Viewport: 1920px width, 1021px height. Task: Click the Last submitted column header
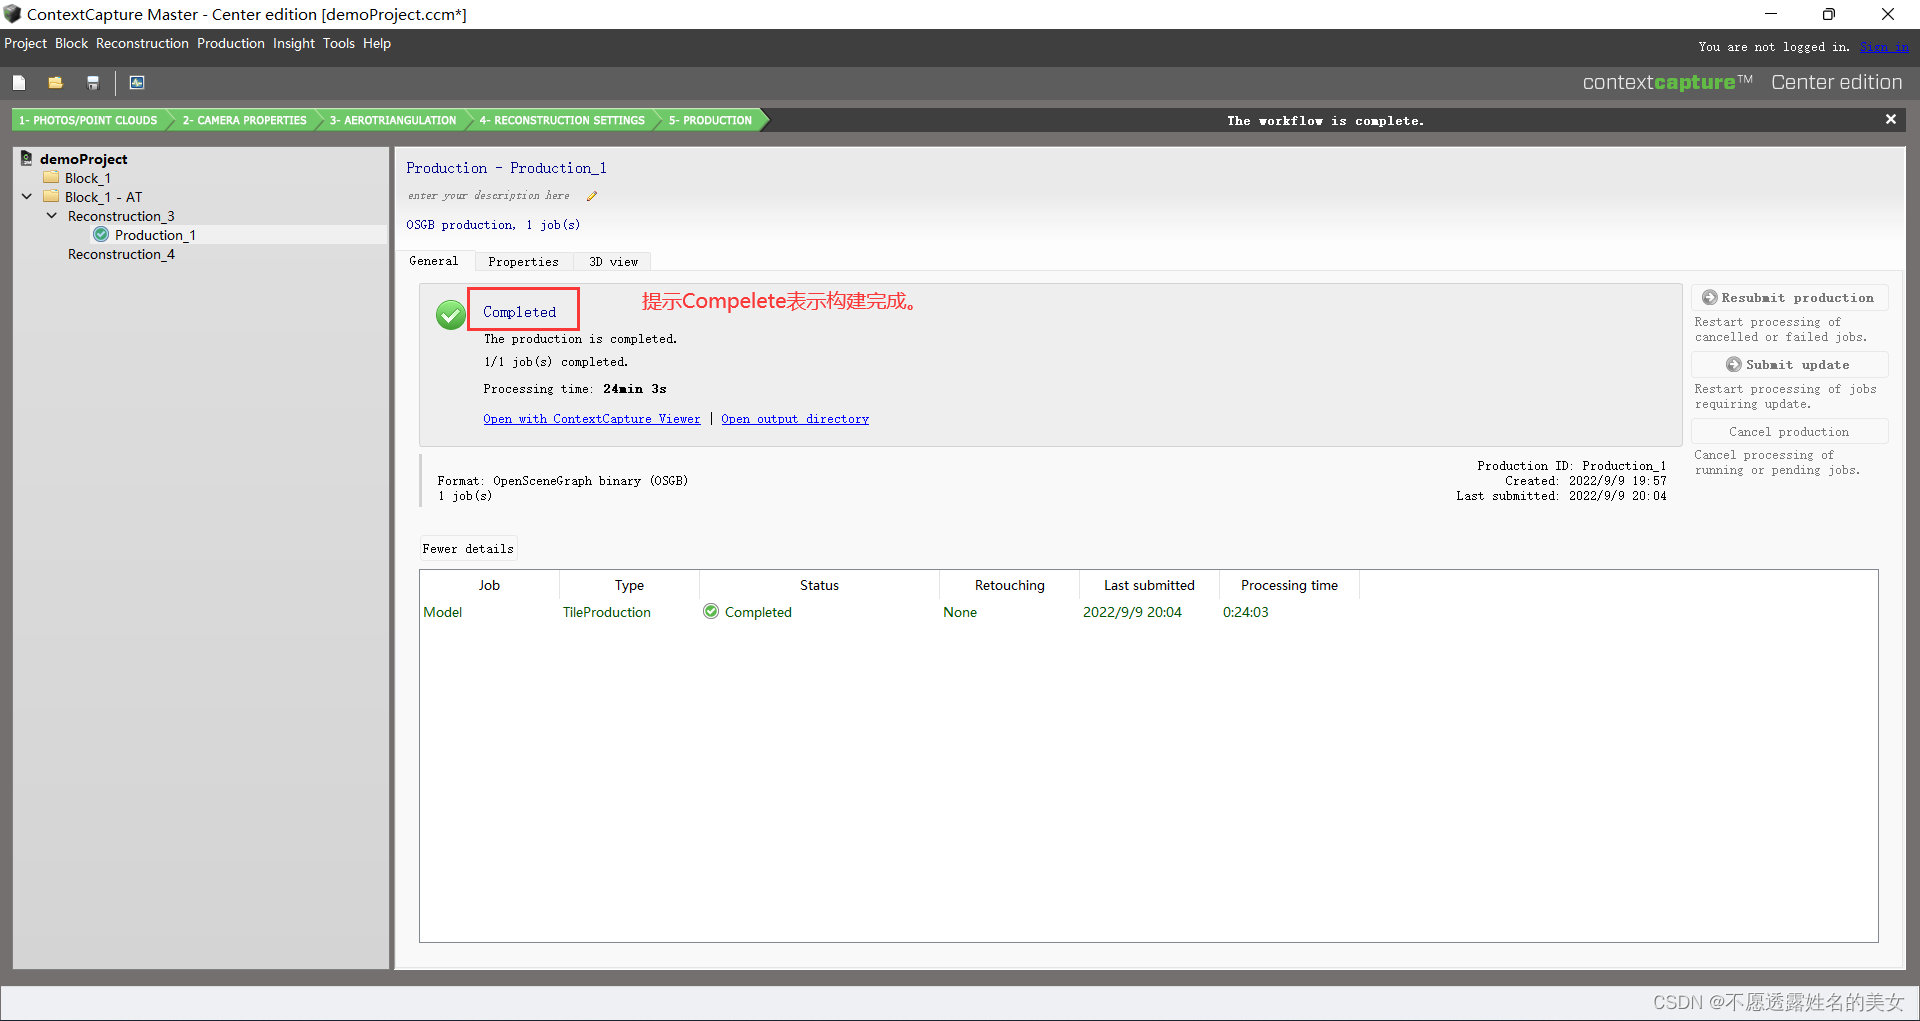point(1149,585)
